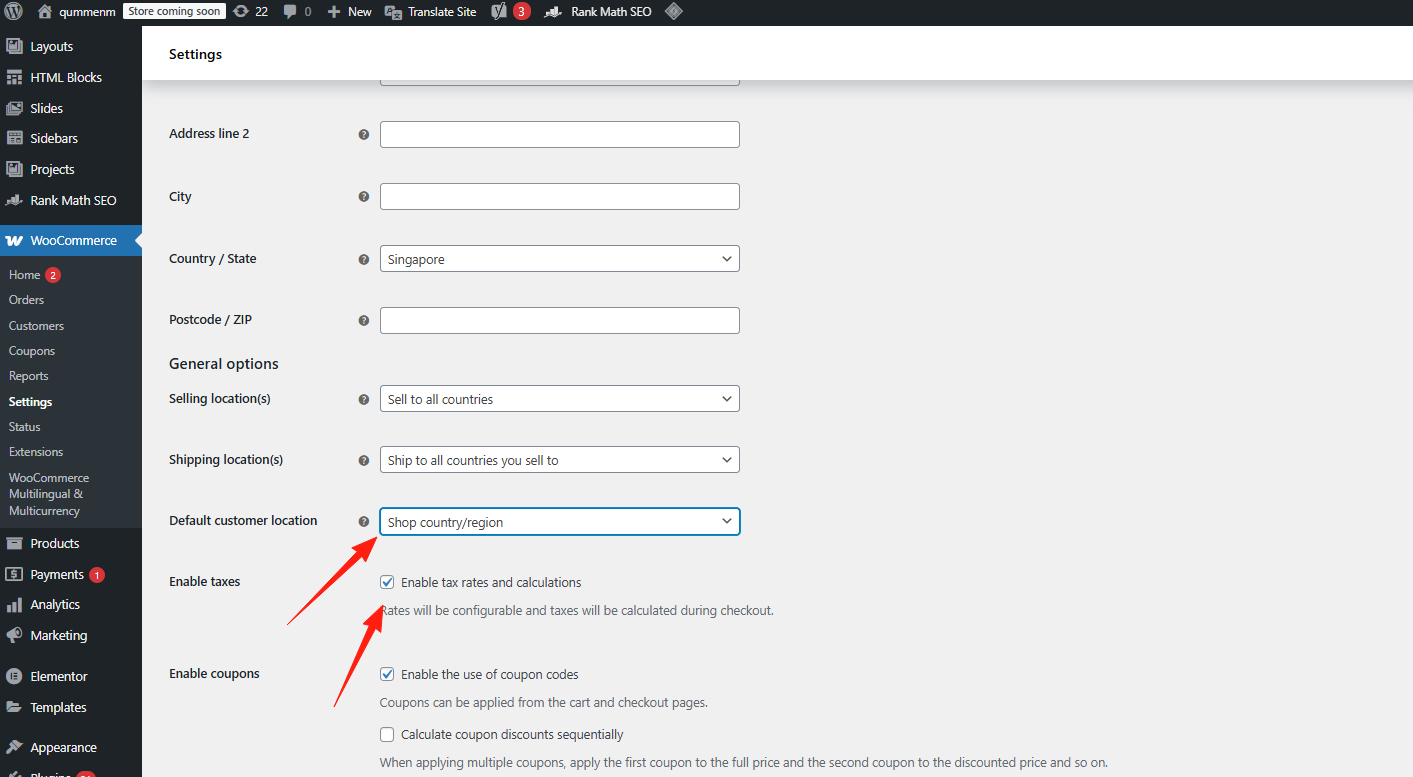Screen dimensions: 1413x777
Task: Uncheck Enable the use of coupon codes
Action: click(387, 674)
